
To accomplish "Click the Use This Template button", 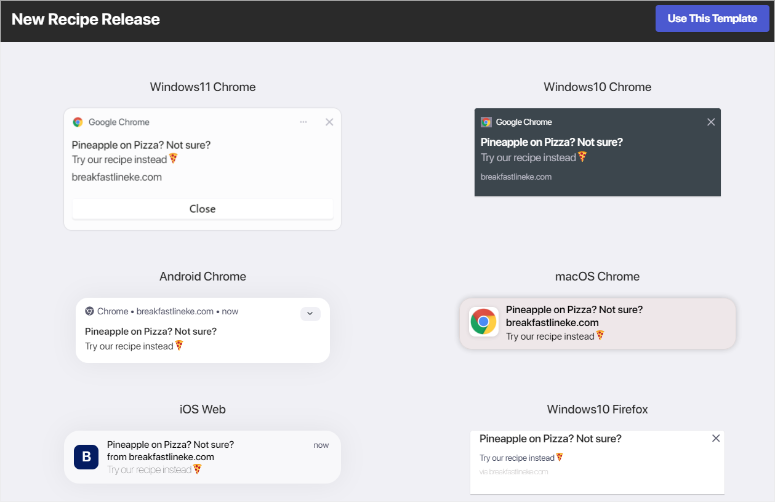I will (x=712, y=19).
